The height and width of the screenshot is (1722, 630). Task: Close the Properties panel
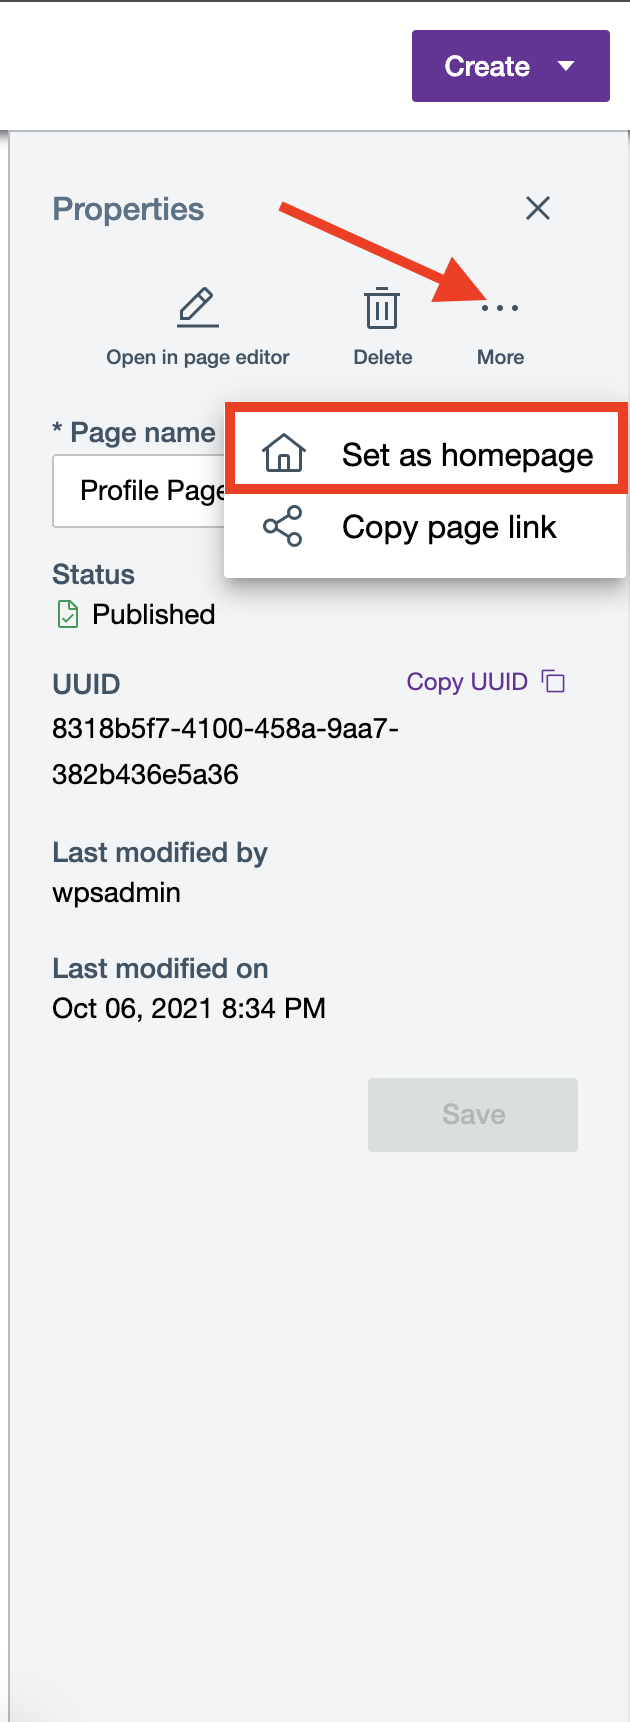[538, 208]
